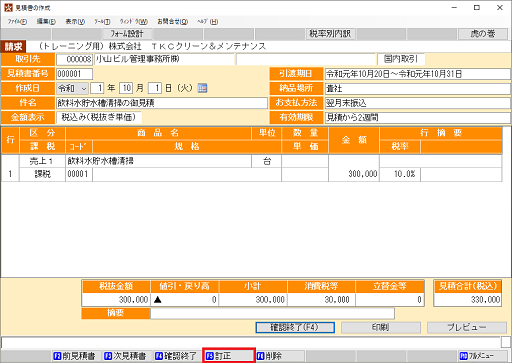512x363 pixels.
Task: Click the 納品場所 field 貴社
Action: (x=418, y=89)
